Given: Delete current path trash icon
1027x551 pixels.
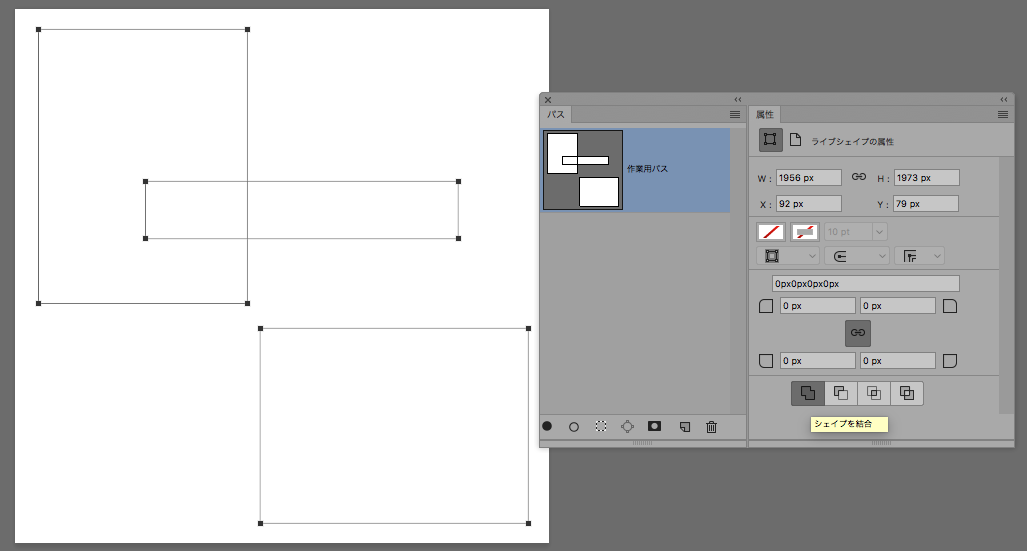Looking at the screenshot, I should point(711,427).
